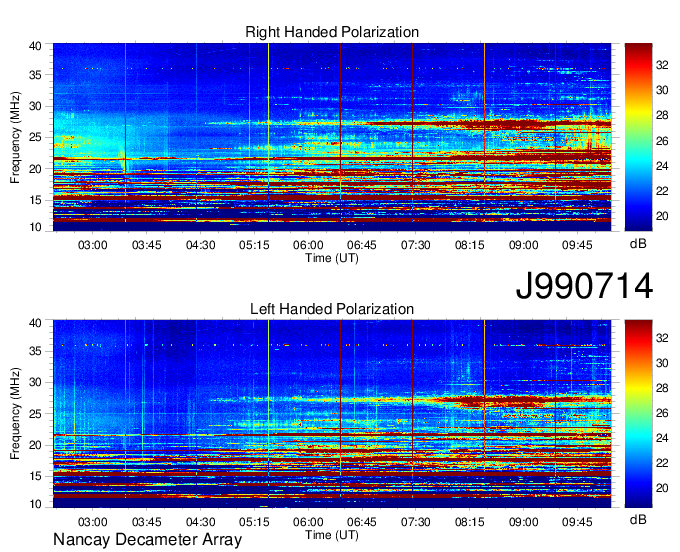The width and height of the screenshot is (680, 552).
Task: Select the J990714 observation label
Action: click(x=584, y=286)
